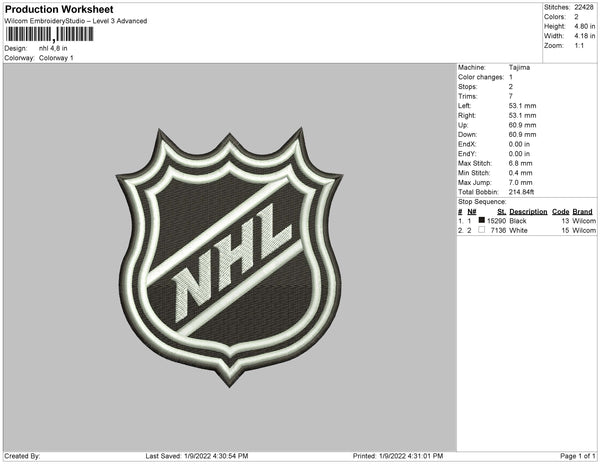Screen dimensions: 600x464
Task: Click the Code column header
Action: point(561,212)
